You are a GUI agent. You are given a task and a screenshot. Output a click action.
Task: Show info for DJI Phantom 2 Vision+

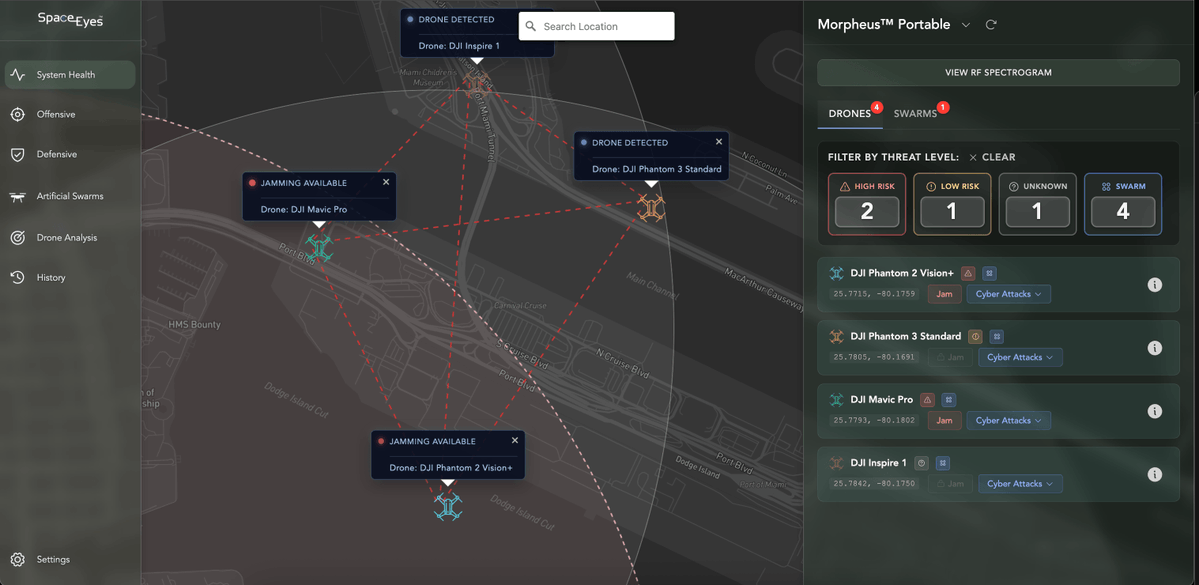point(1155,284)
